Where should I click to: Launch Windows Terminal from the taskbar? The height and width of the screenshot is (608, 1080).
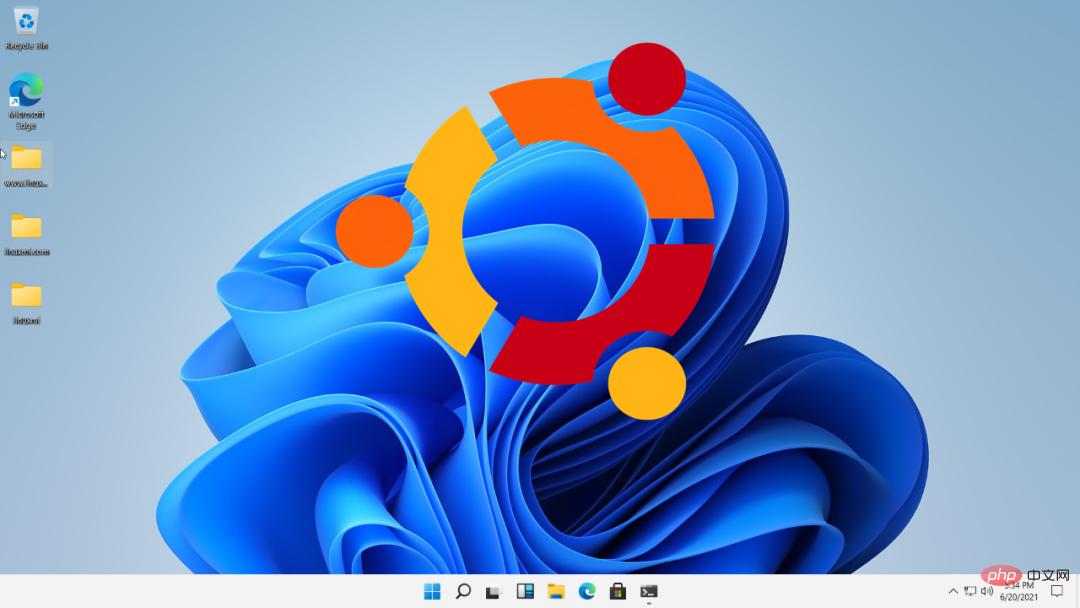[x=648, y=591]
